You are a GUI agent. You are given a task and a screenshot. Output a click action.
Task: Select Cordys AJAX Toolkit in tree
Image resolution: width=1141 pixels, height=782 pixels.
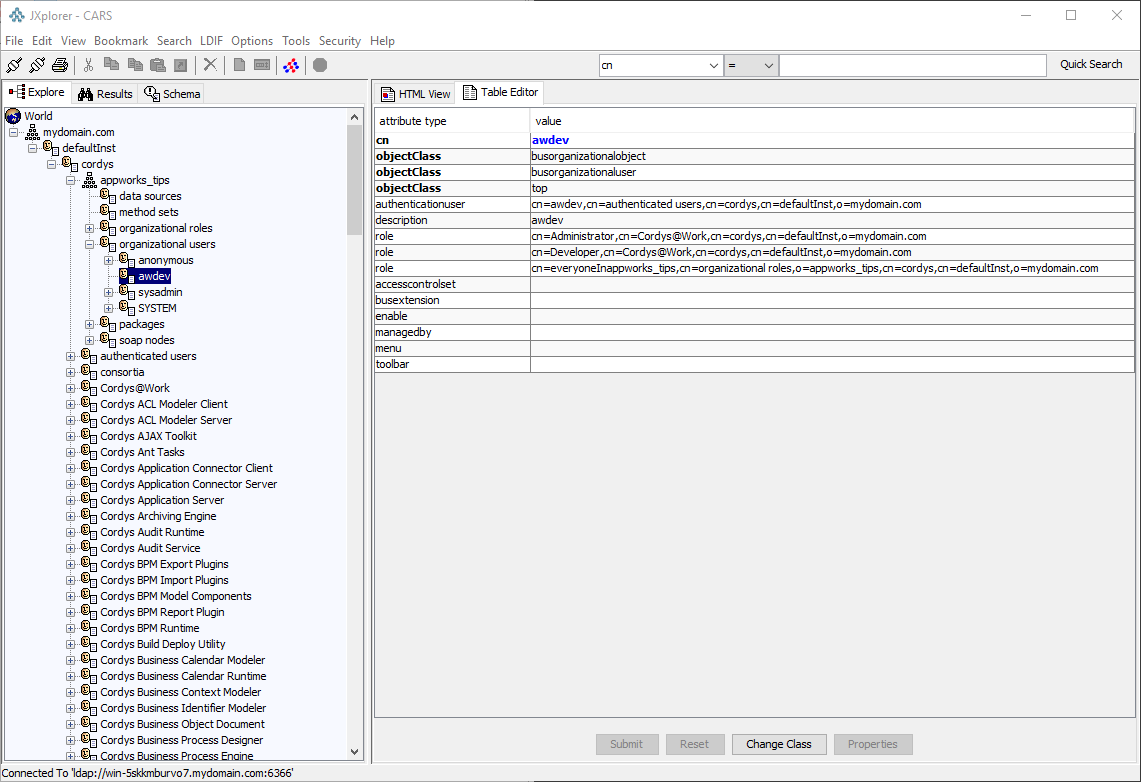pyautogui.click(x=148, y=436)
